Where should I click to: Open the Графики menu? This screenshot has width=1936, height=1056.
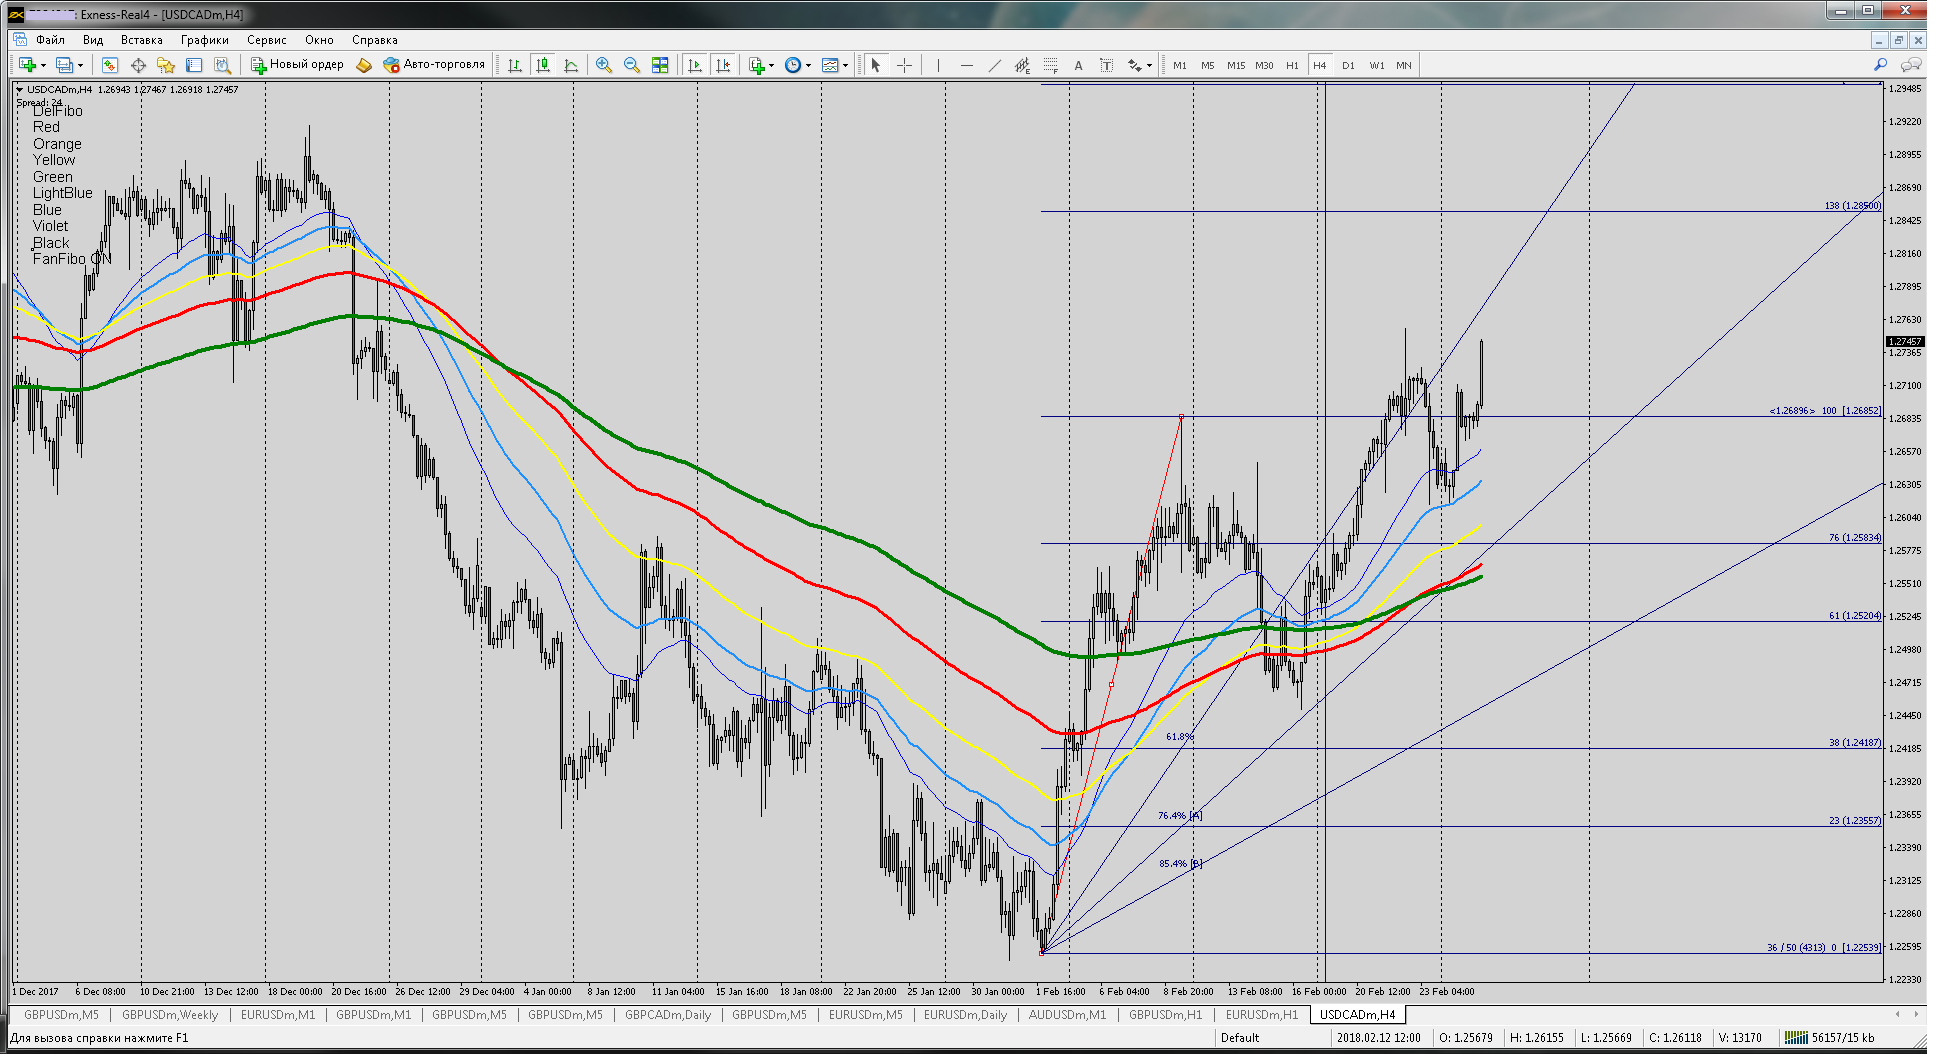tap(204, 40)
